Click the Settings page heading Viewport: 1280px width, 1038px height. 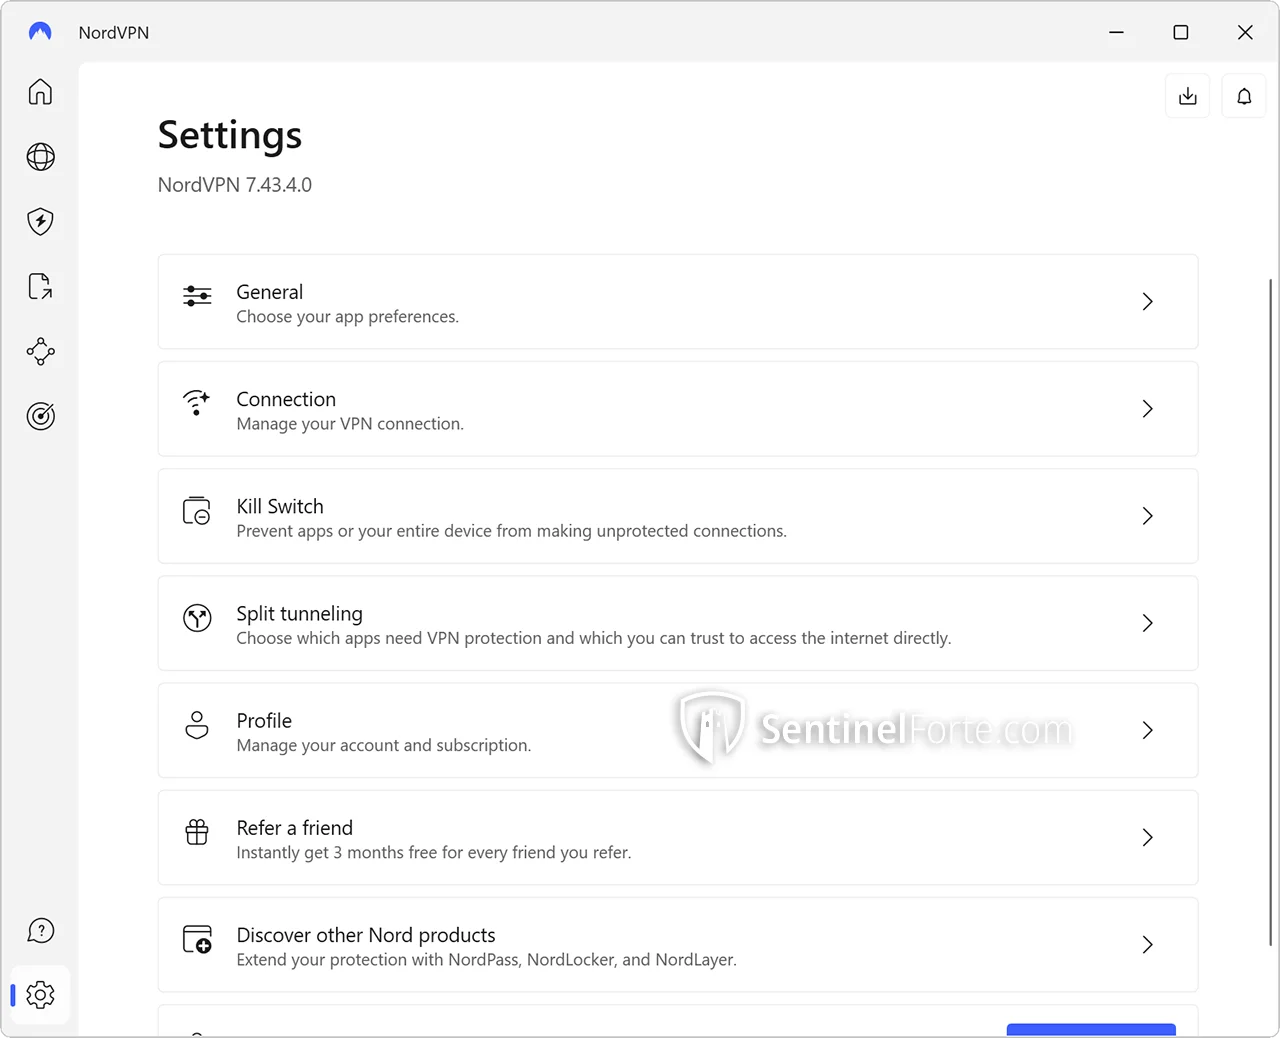point(230,135)
